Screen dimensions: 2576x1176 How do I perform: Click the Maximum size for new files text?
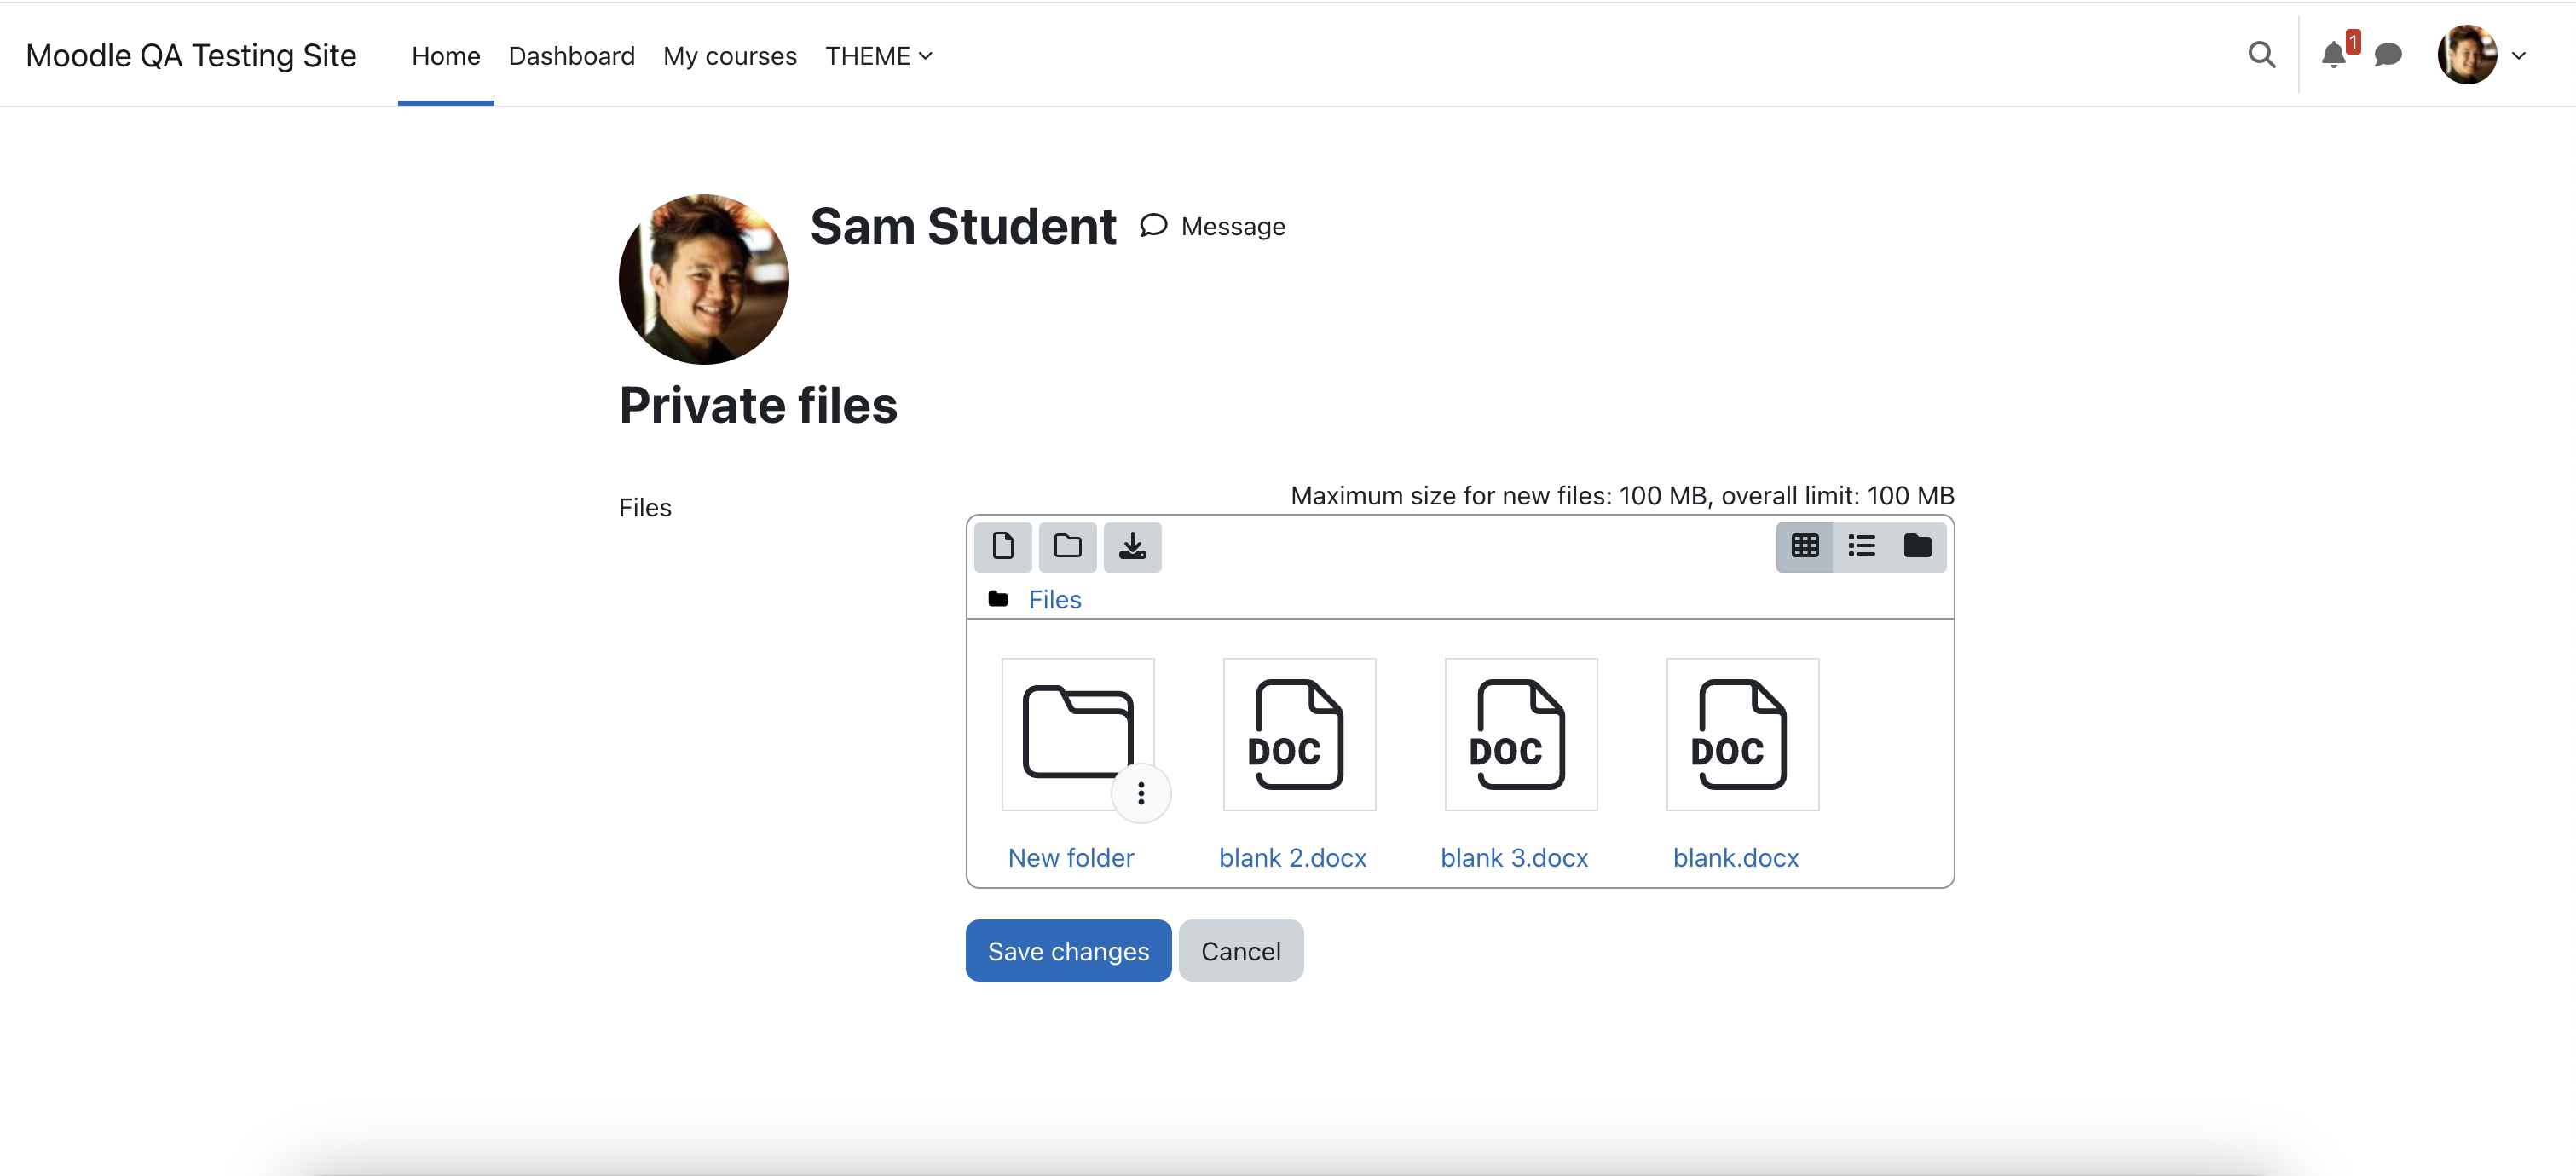pos(1622,496)
